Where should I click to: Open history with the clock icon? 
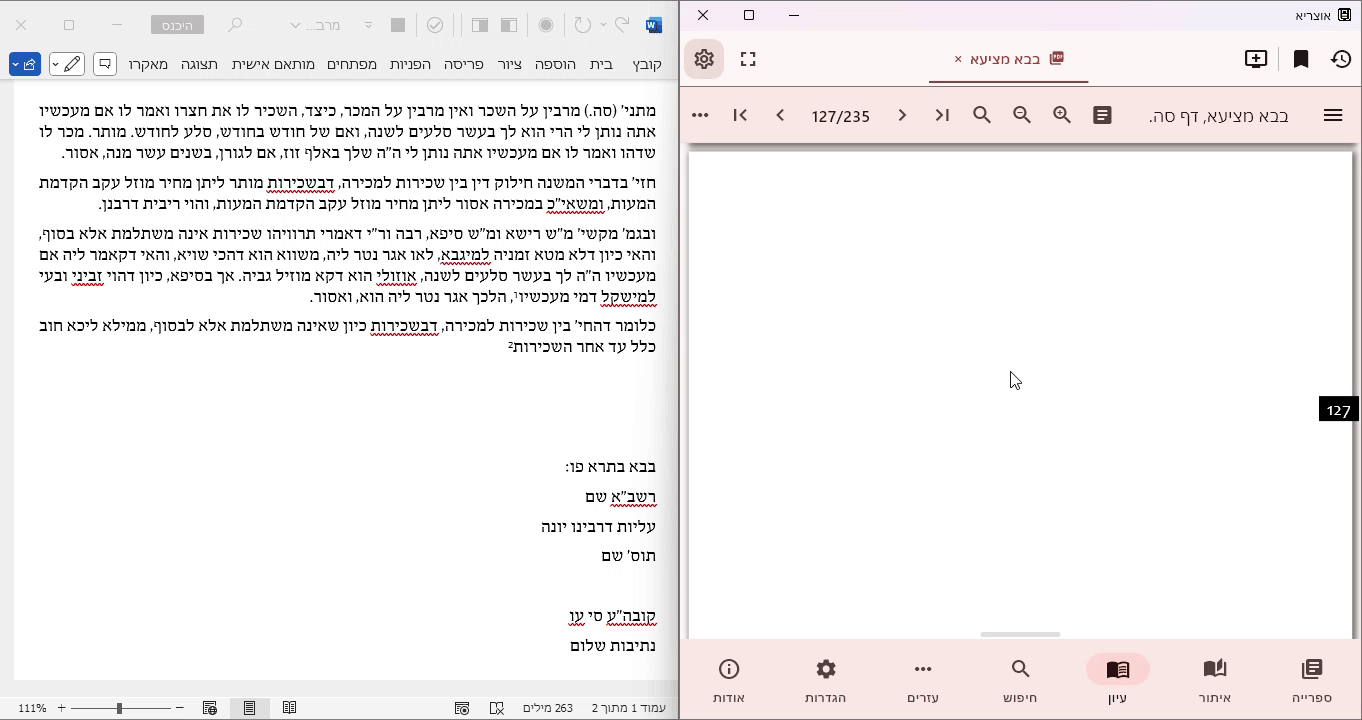click(x=1341, y=59)
